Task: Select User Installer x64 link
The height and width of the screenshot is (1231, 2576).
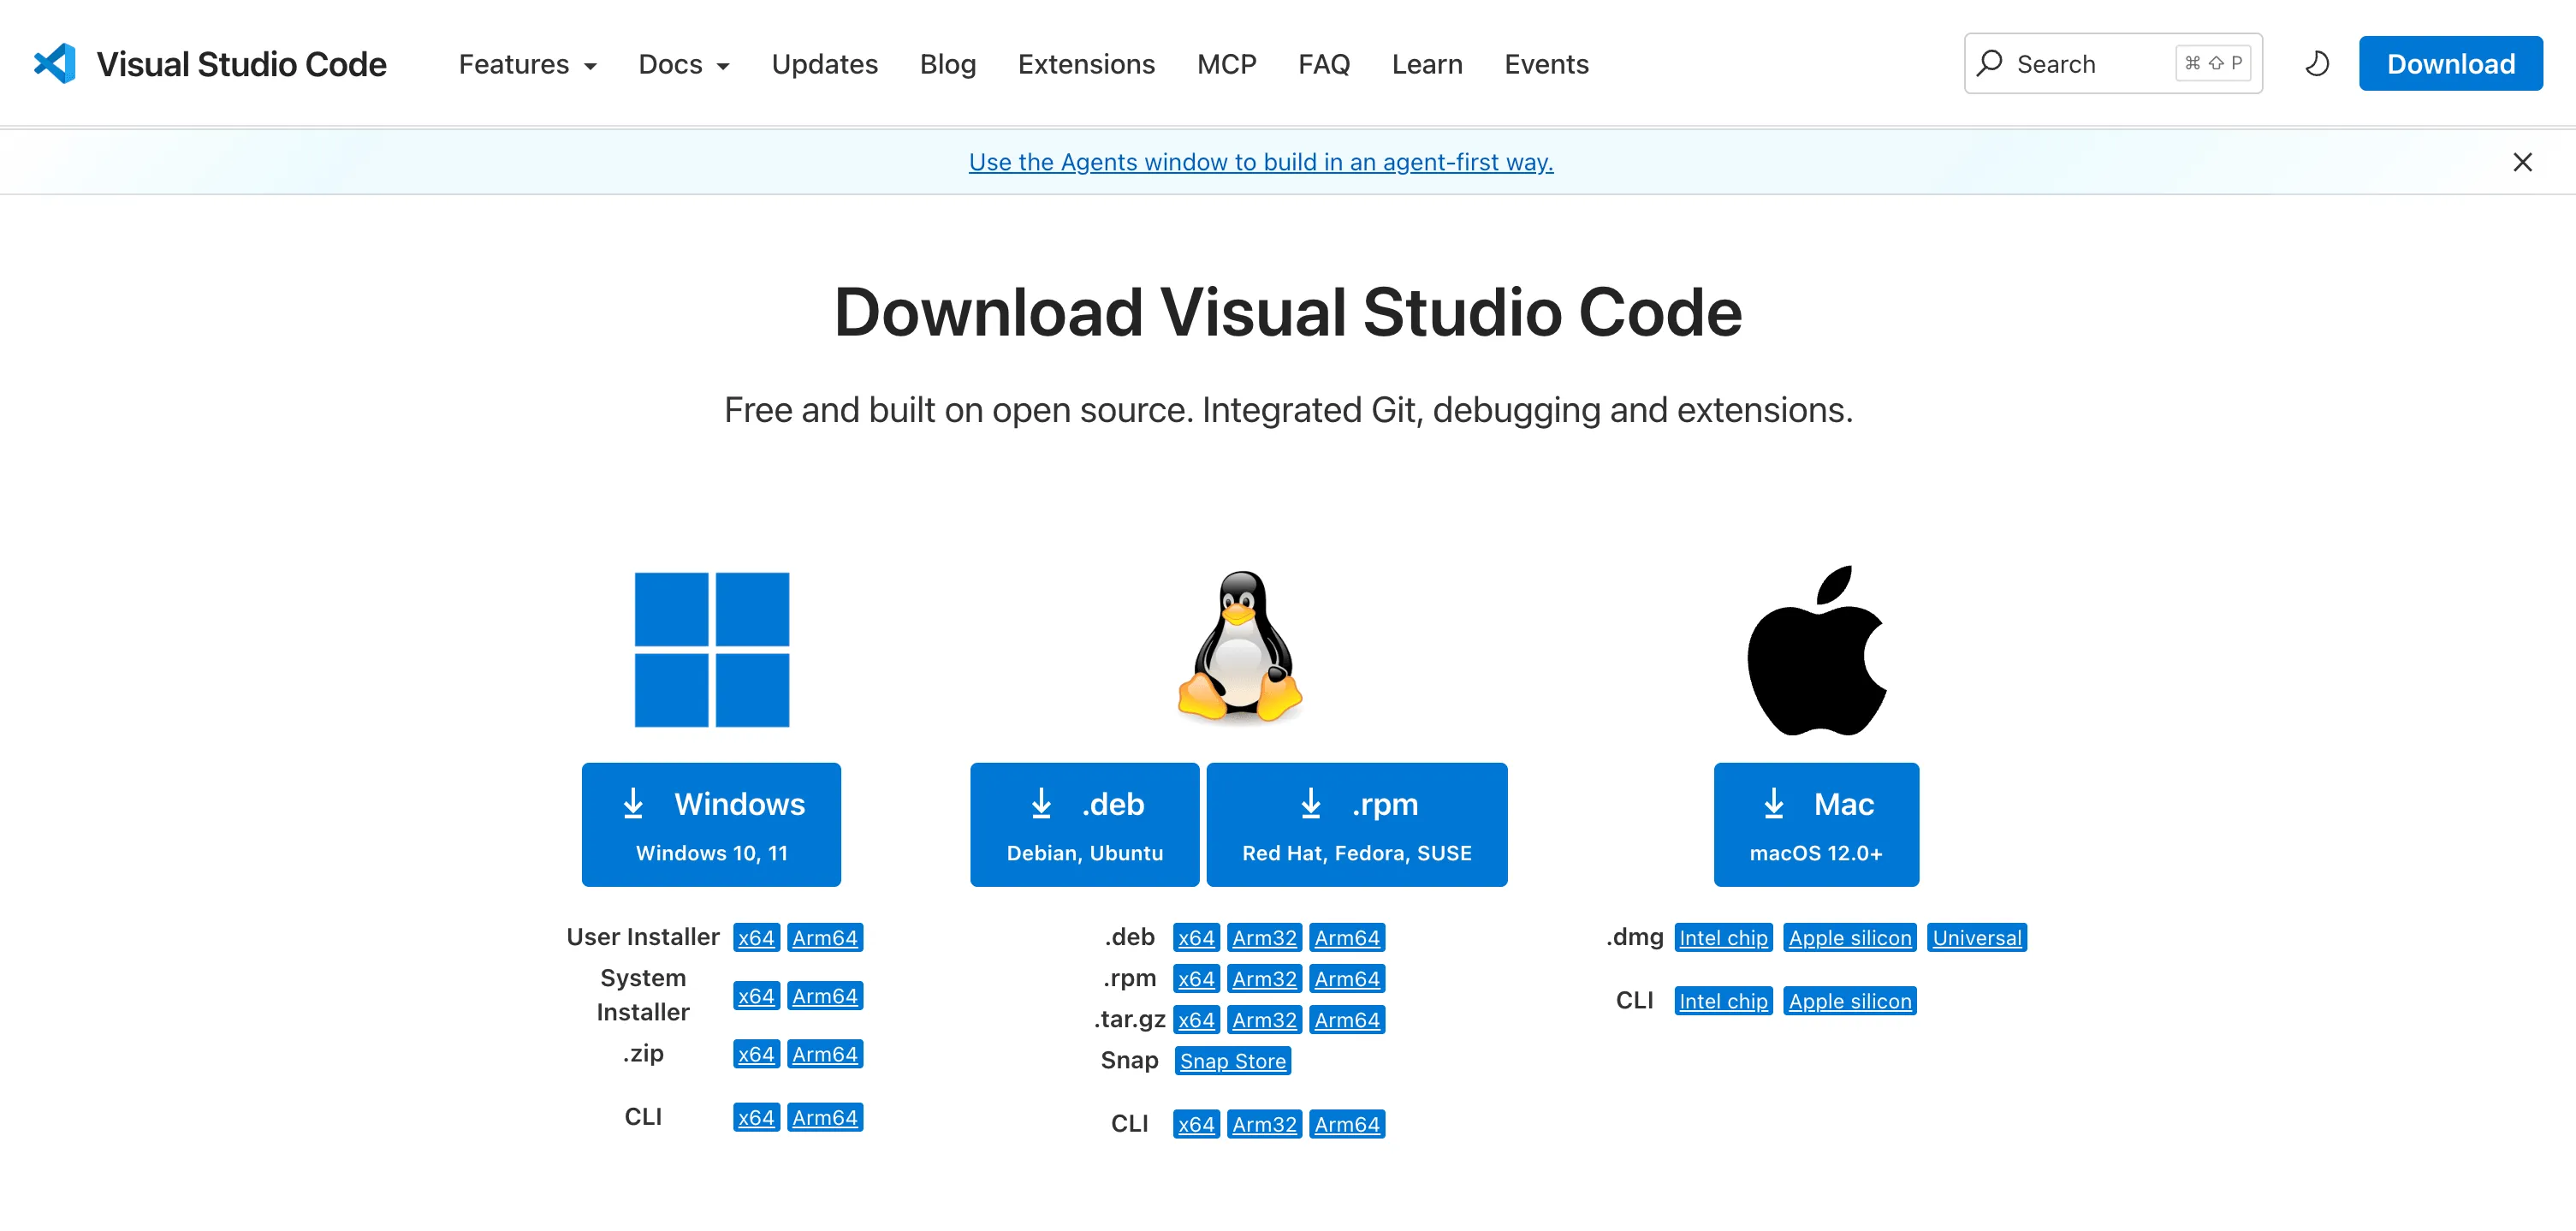Action: (756, 938)
